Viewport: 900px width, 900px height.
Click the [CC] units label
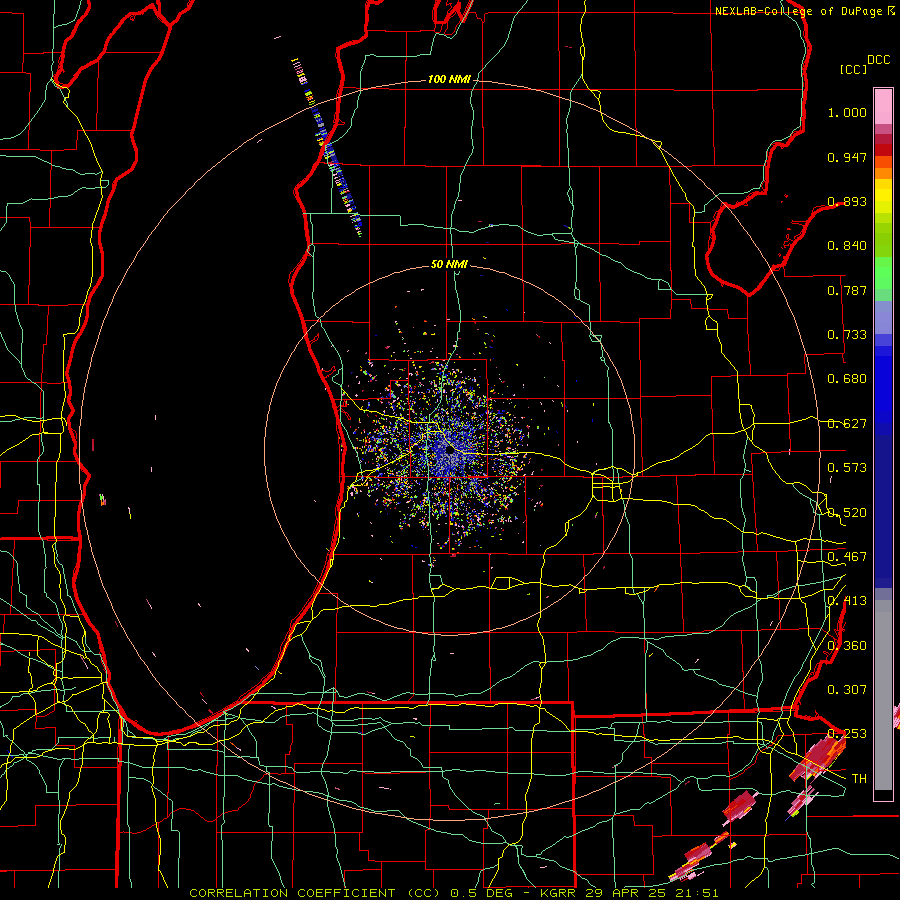[854, 69]
